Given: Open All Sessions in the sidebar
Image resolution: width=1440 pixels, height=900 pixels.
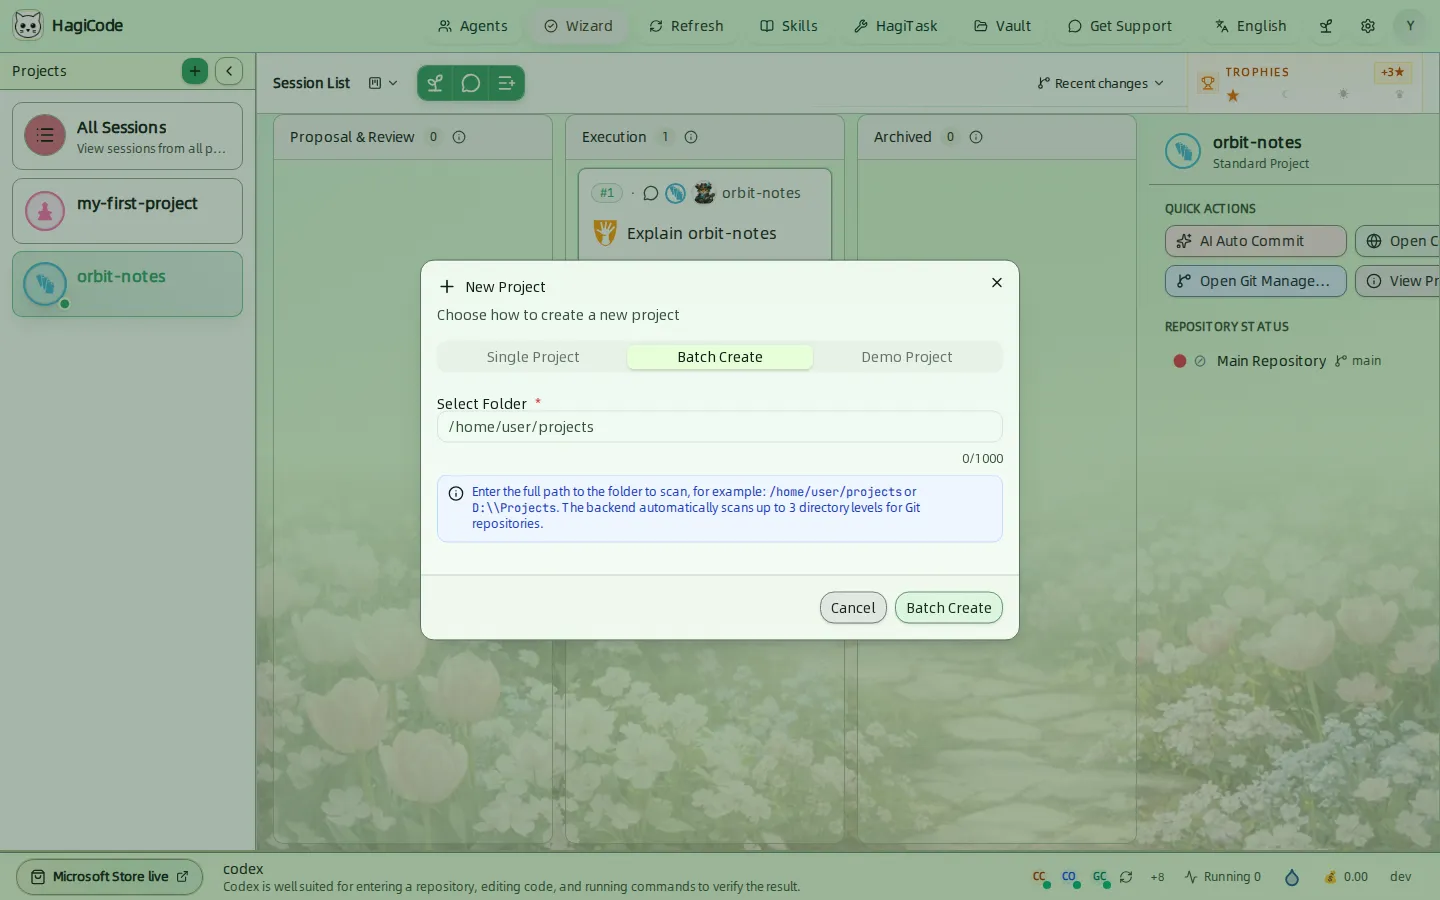Looking at the screenshot, I should pyautogui.click(x=127, y=136).
